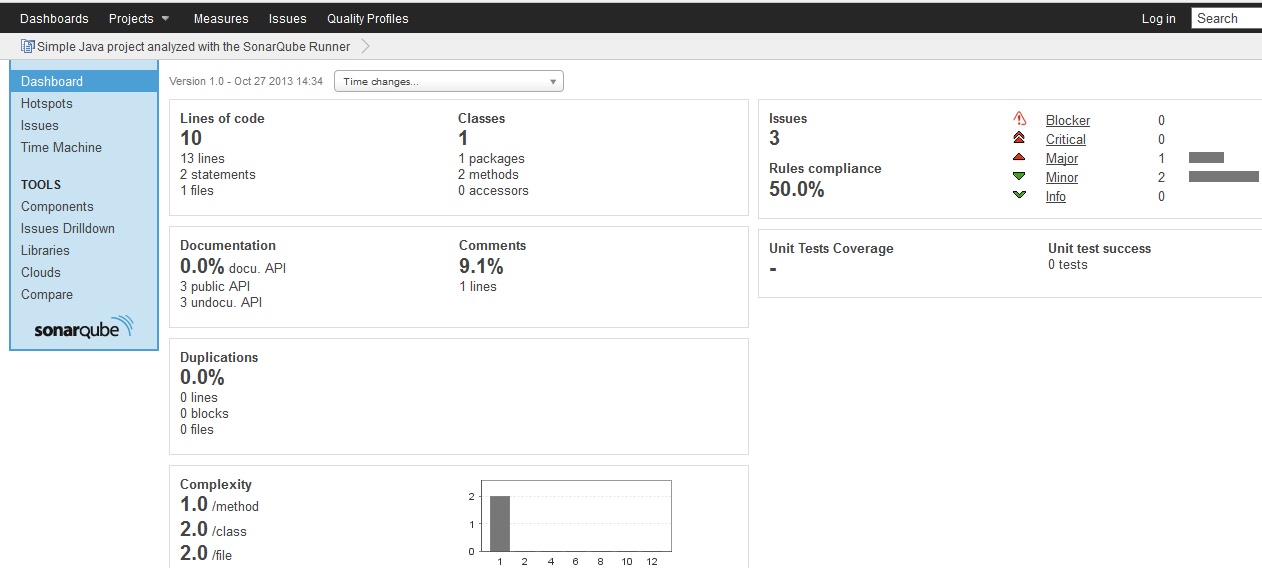Click the Search input field
The width and height of the screenshot is (1262, 568).
click(1227, 18)
